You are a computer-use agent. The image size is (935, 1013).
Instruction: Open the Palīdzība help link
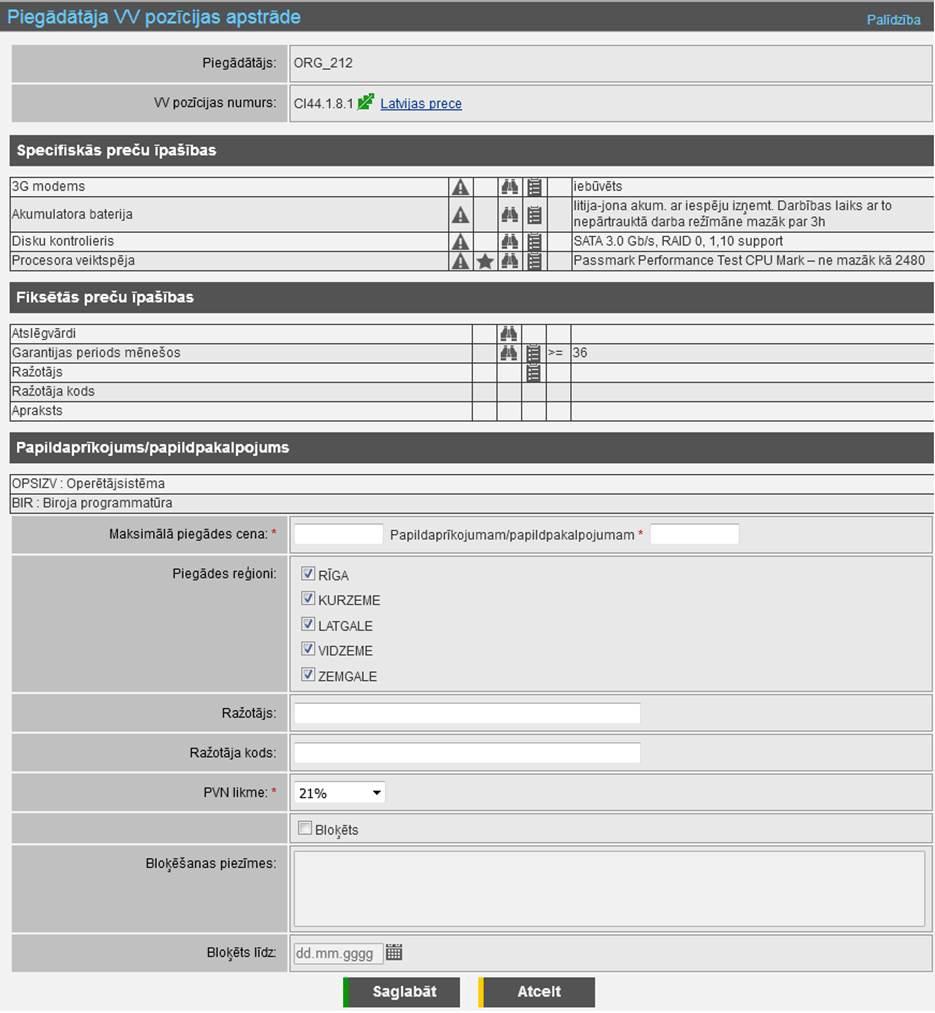(893, 20)
